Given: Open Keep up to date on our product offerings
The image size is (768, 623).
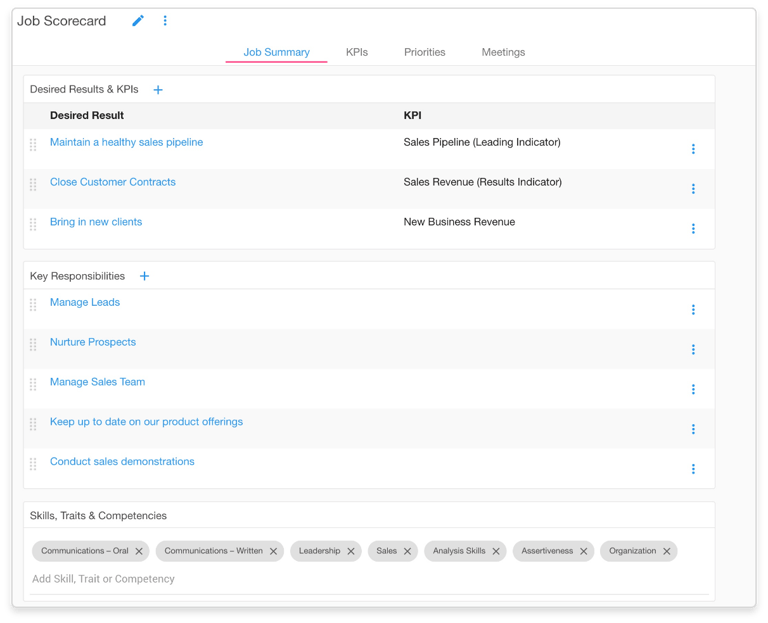Looking at the screenshot, I should tap(146, 422).
